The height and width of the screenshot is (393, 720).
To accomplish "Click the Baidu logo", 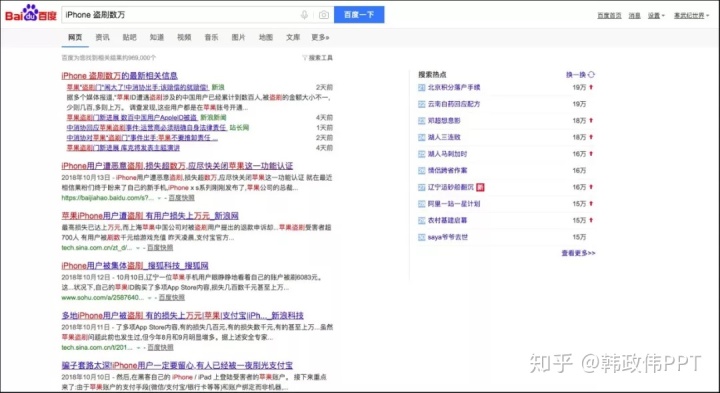I will pyautogui.click(x=31, y=14).
